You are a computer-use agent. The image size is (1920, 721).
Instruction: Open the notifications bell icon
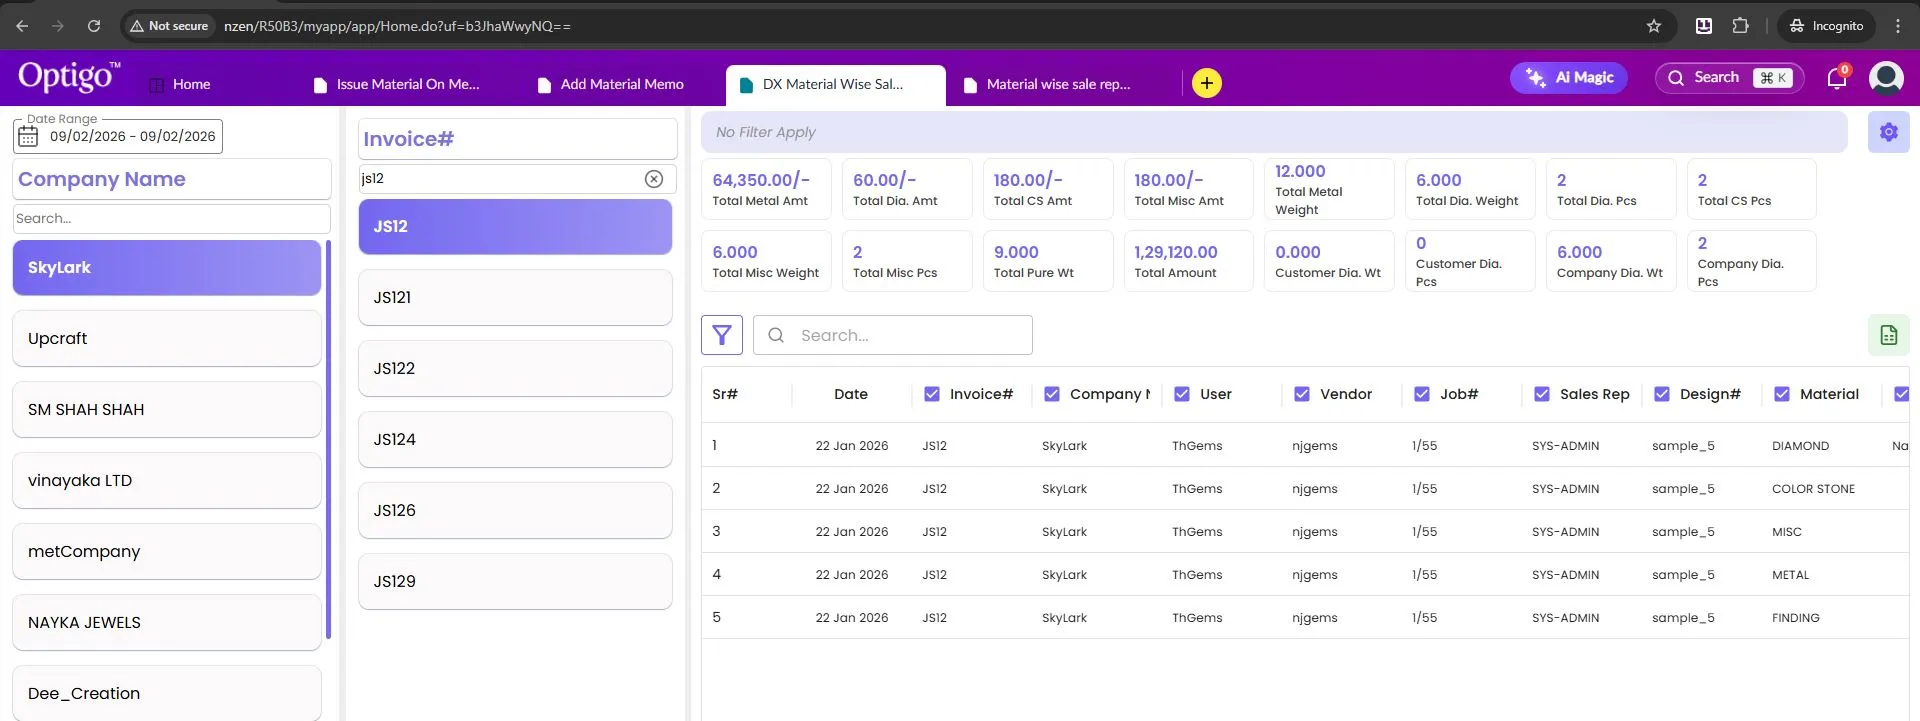(1837, 78)
